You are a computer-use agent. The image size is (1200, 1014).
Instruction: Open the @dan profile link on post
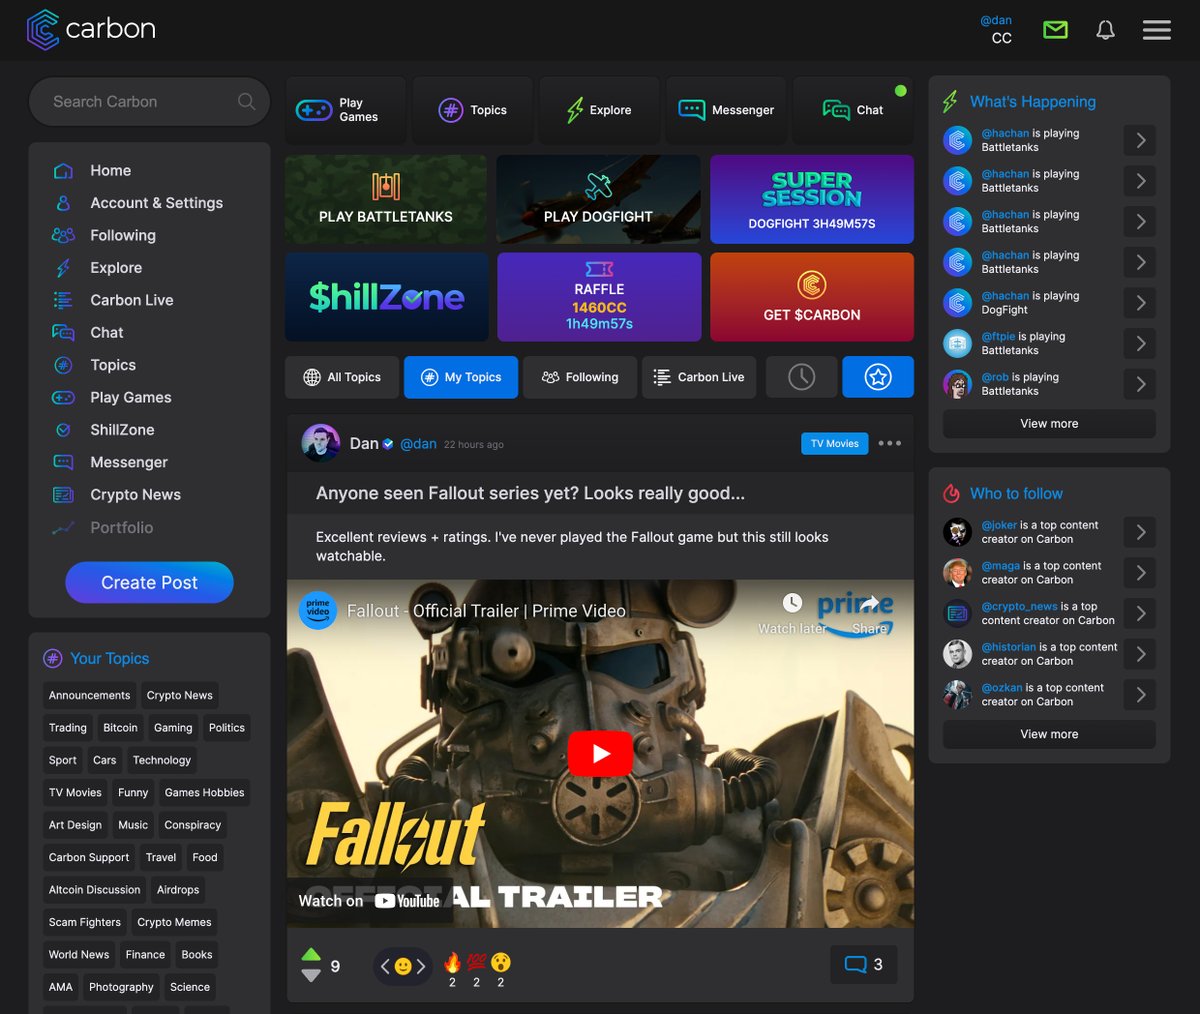pyautogui.click(x=418, y=444)
